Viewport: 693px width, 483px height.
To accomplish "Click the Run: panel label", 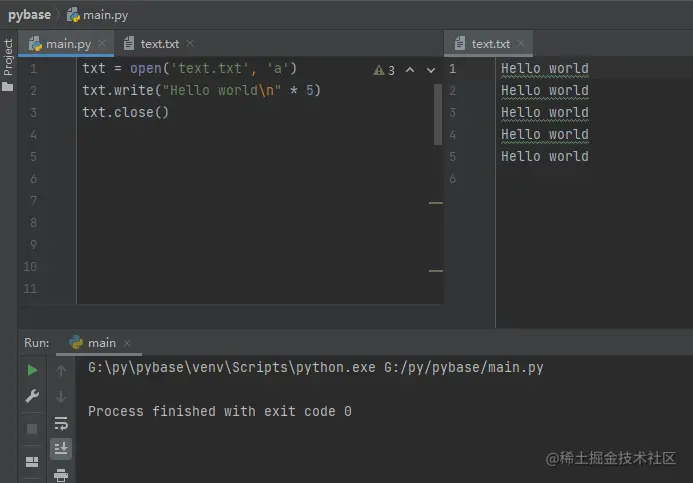I will click(x=37, y=343).
